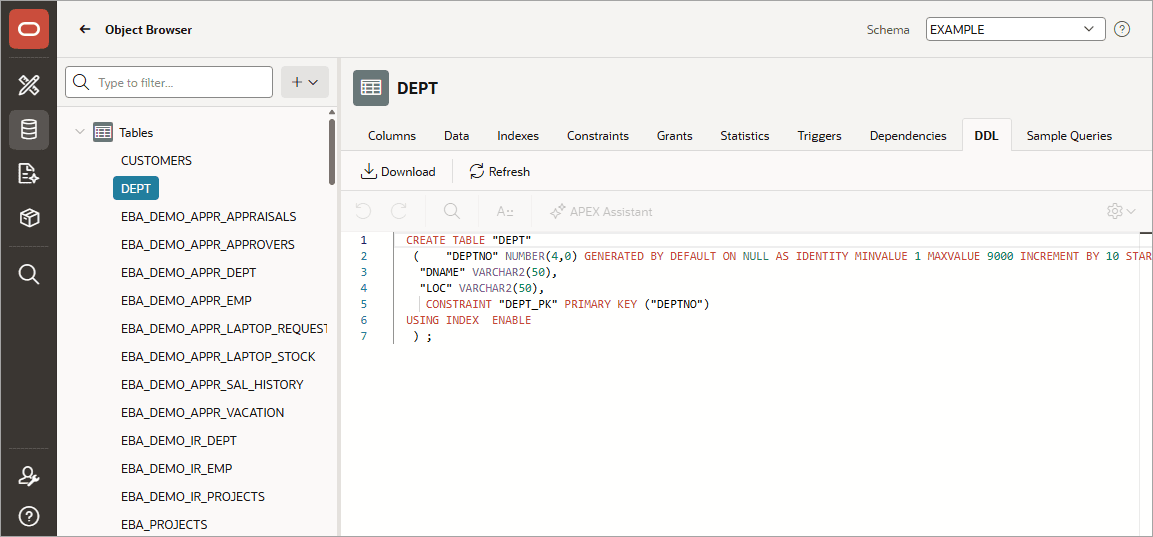Click the CONSTRAINT "DEPT_PK" code line
Viewport: 1153px width, 537px height.
(567, 304)
